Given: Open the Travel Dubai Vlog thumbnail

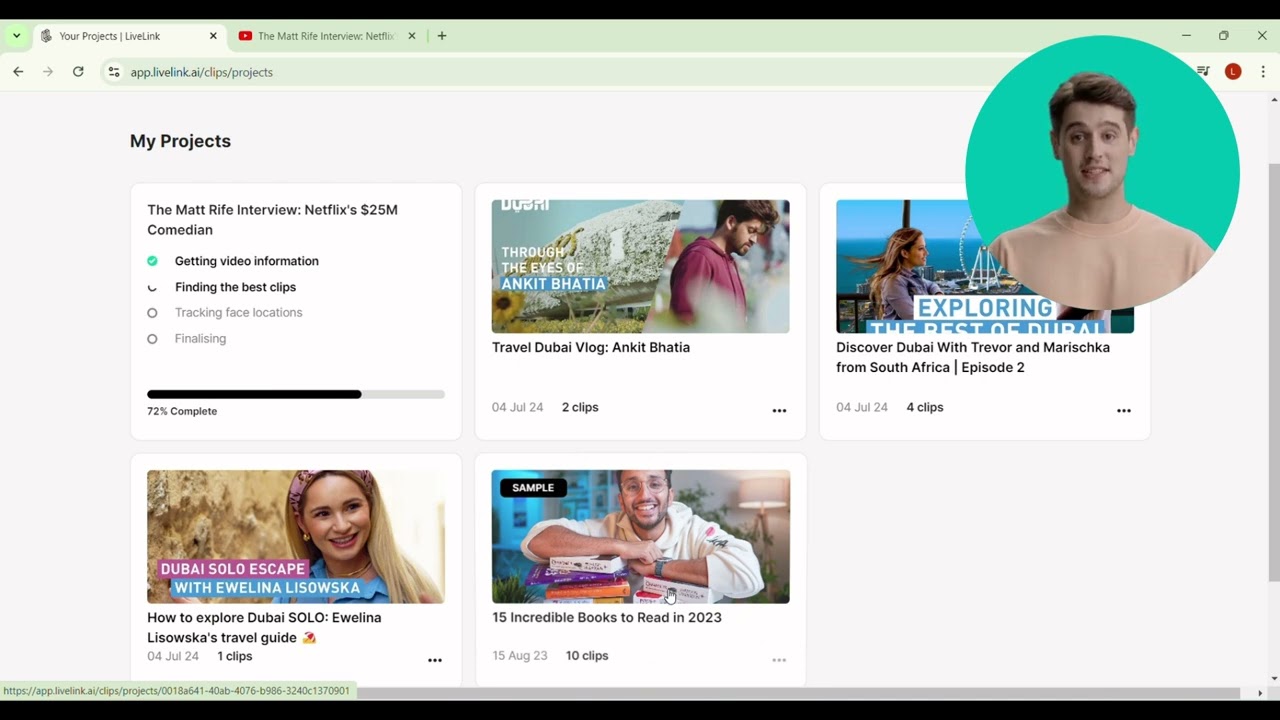Looking at the screenshot, I should coord(640,266).
